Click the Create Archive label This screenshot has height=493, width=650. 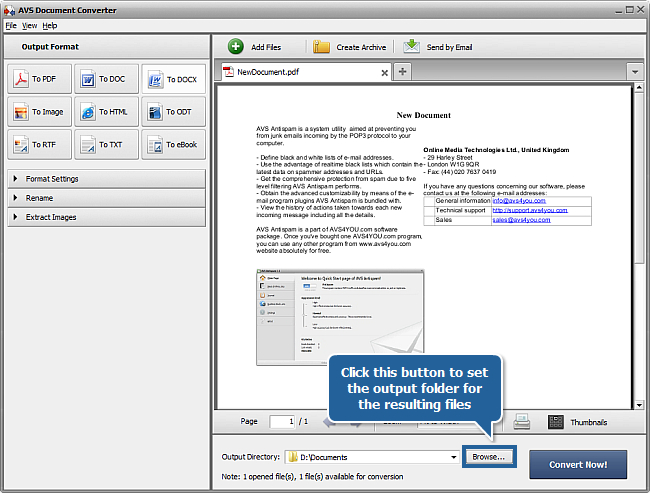(361, 47)
